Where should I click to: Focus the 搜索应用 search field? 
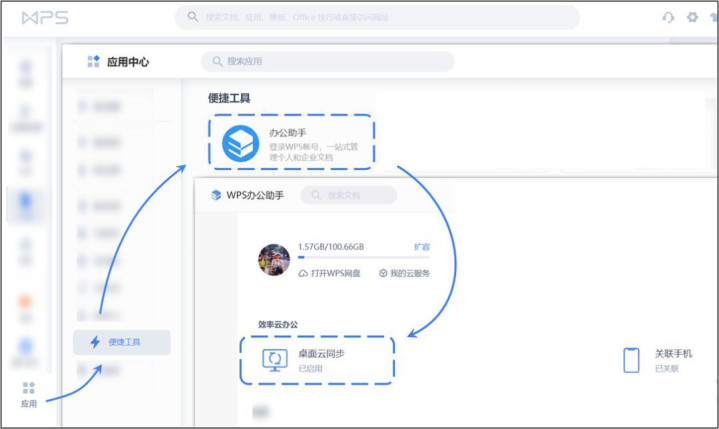pyautogui.click(x=327, y=61)
